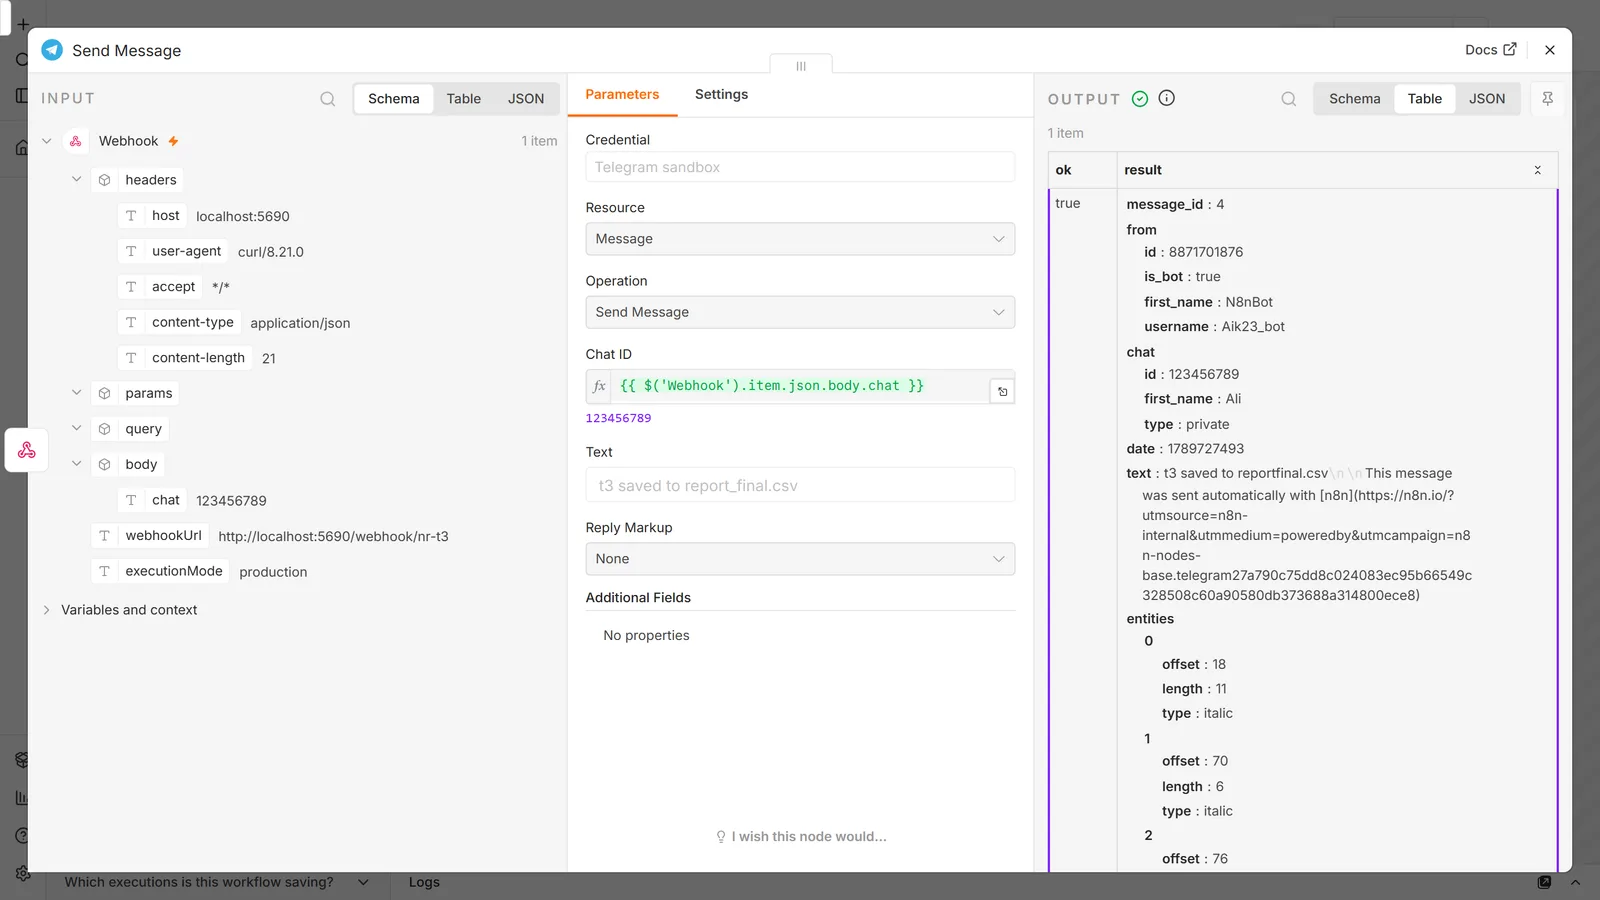This screenshot has width=1600, height=900.
Task: Pin the output data
Action: [1547, 98]
